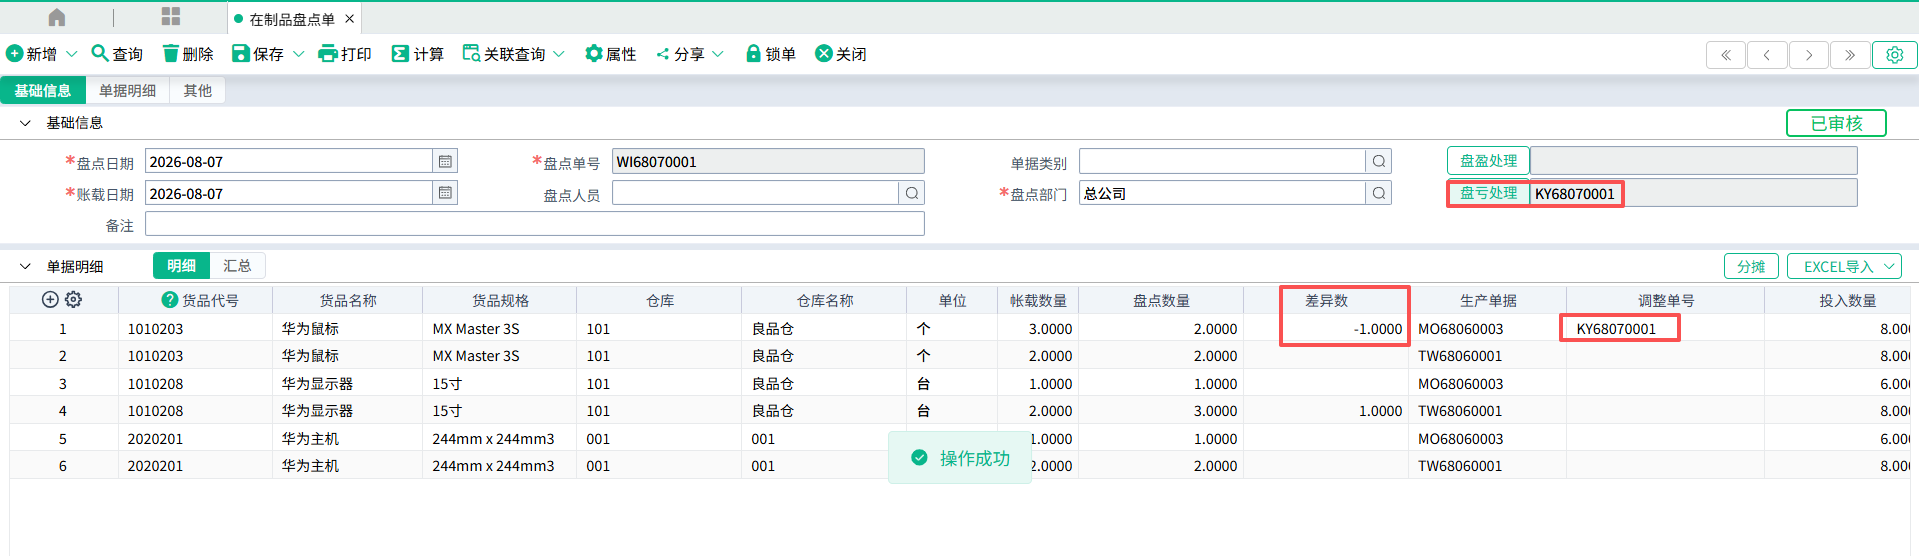Click the 分摊 button
Viewport: 1919px width, 556px height.
(x=1751, y=266)
